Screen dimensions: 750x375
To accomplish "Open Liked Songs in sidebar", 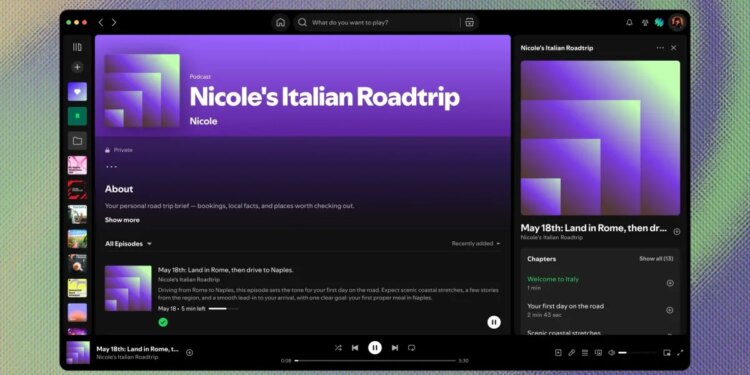I will point(77,91).
